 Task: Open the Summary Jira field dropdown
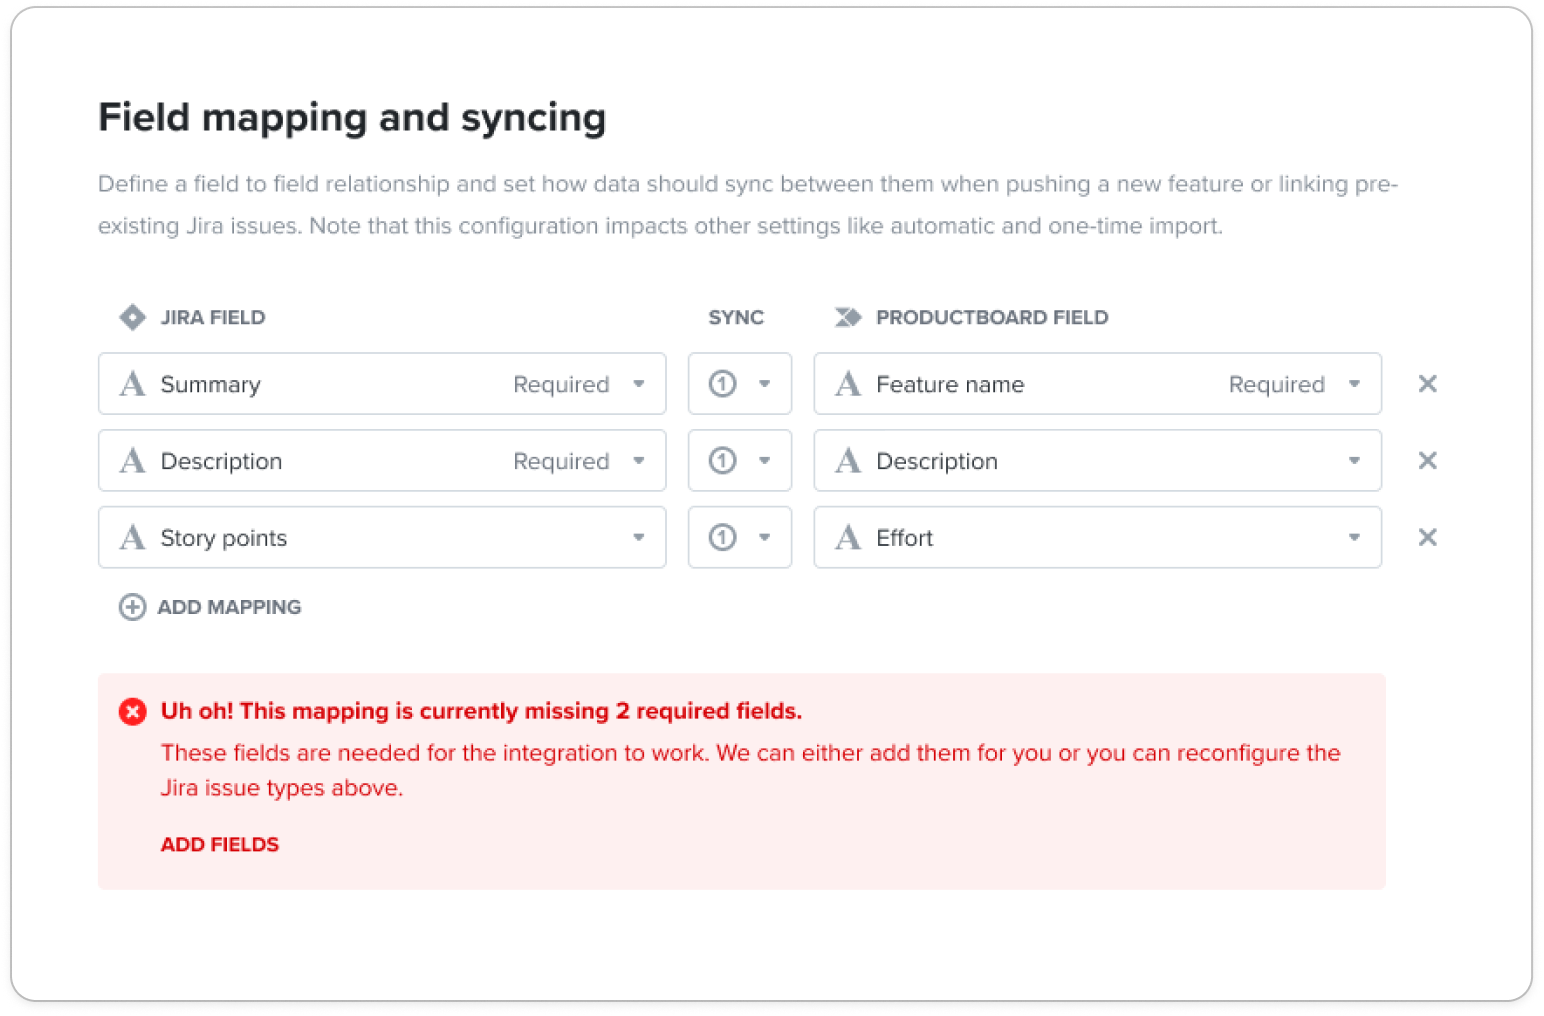click(x=382, y=384)
